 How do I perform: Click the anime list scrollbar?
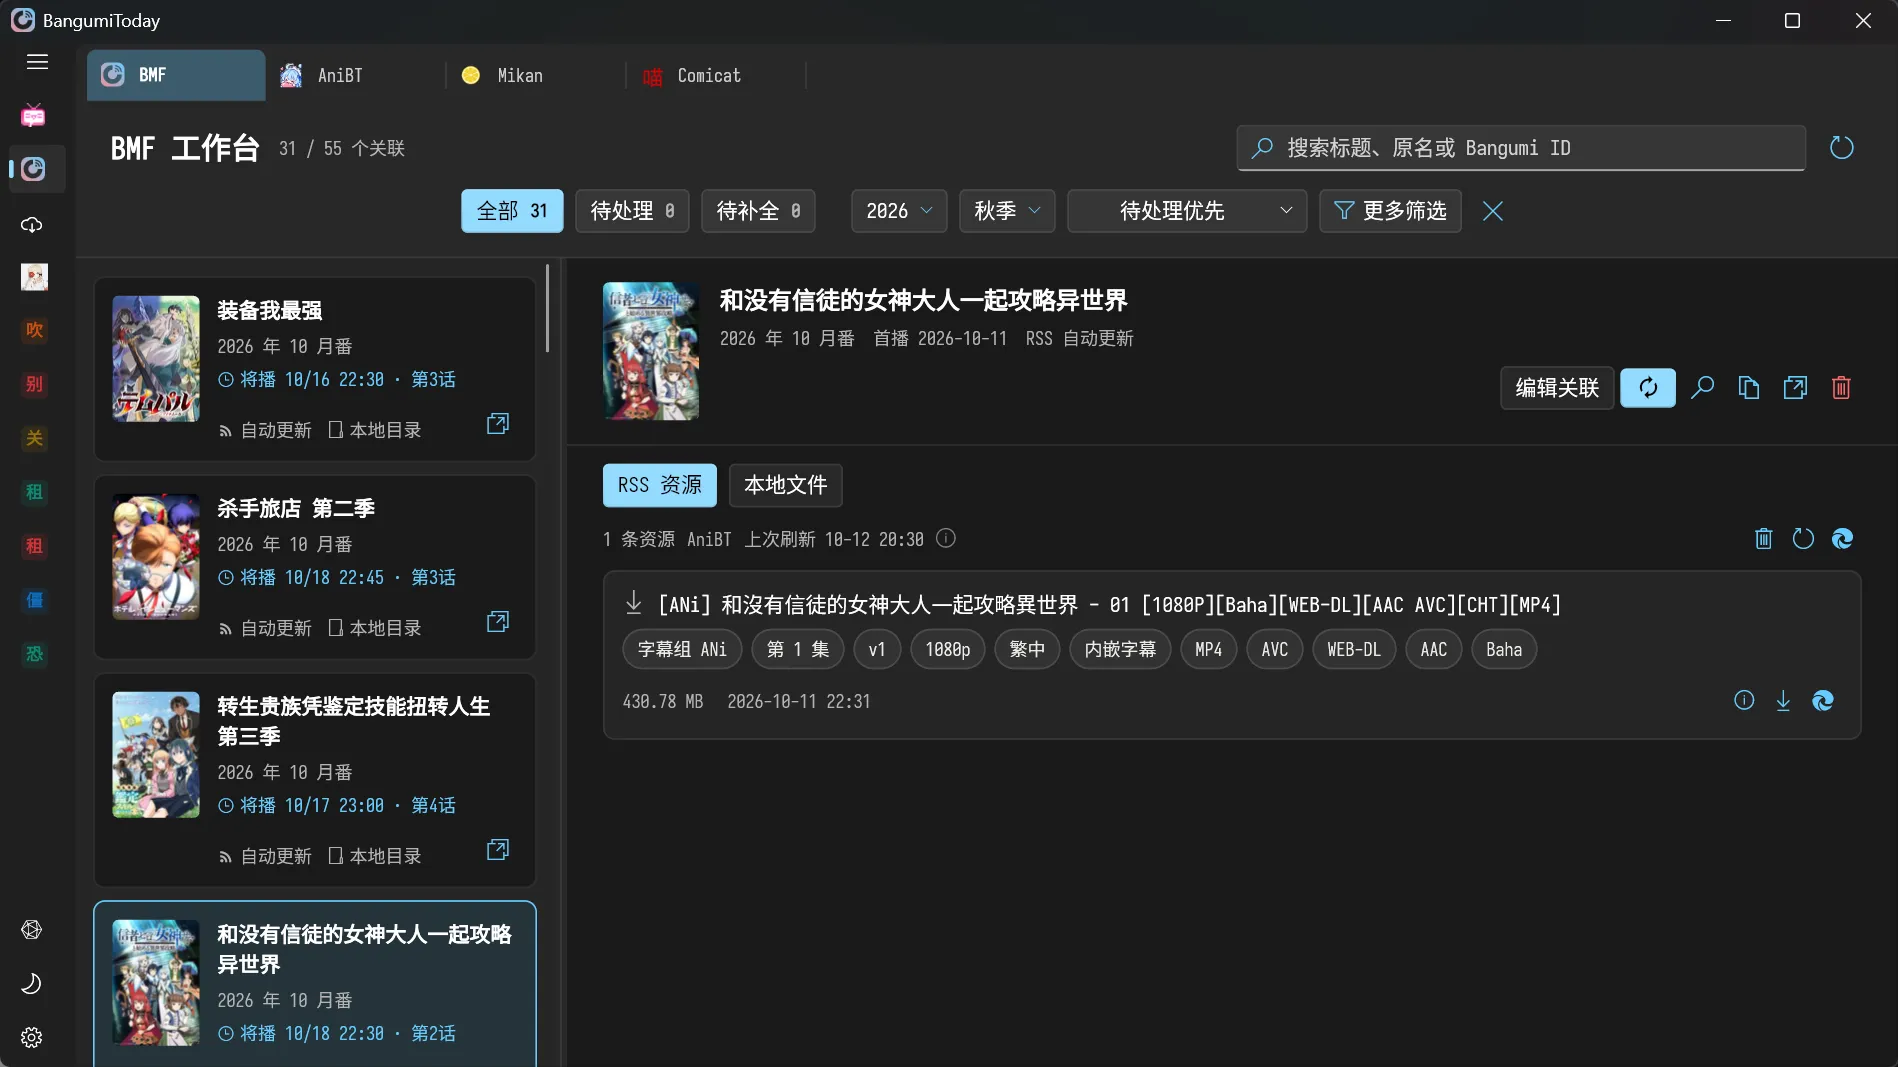[547, 308]
